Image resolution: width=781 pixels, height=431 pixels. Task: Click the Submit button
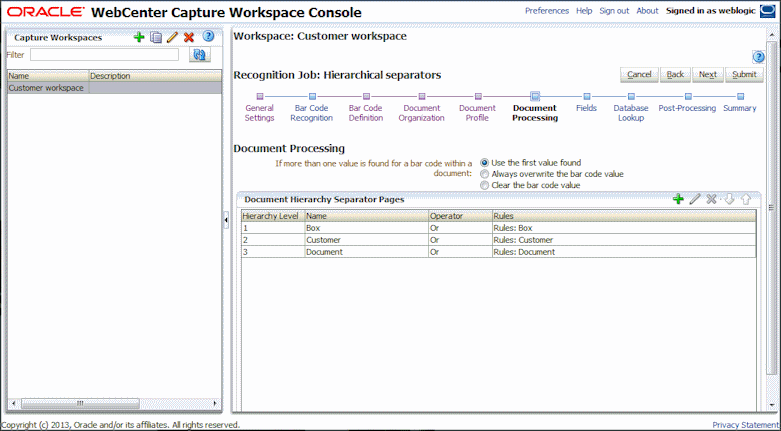(744, 75)
